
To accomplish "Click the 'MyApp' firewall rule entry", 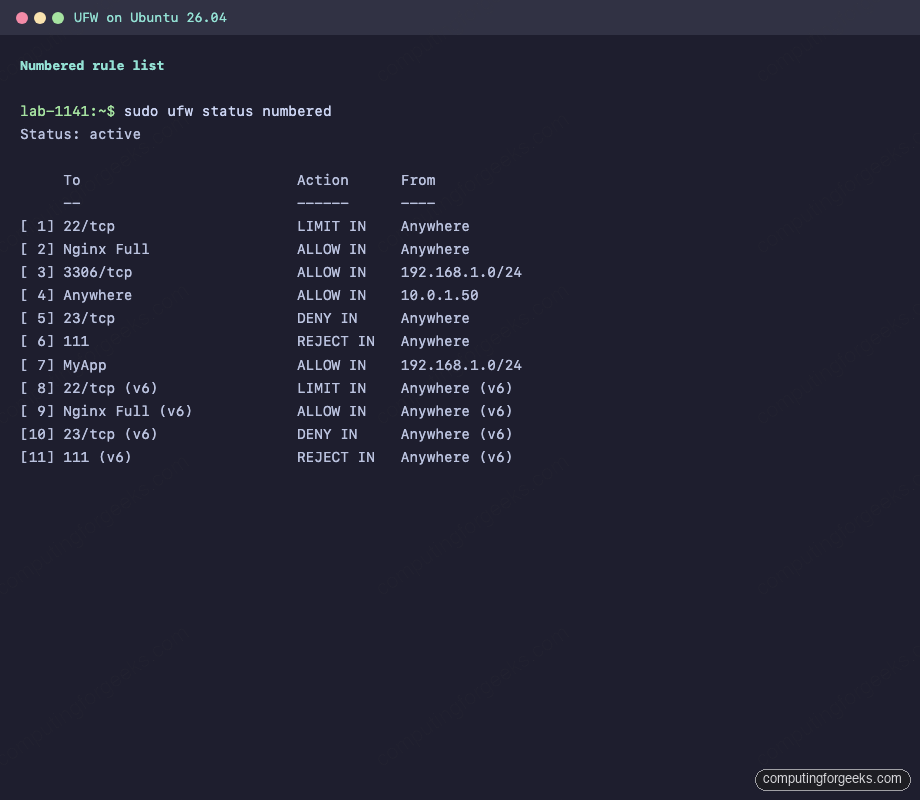I will coord(84,365).
